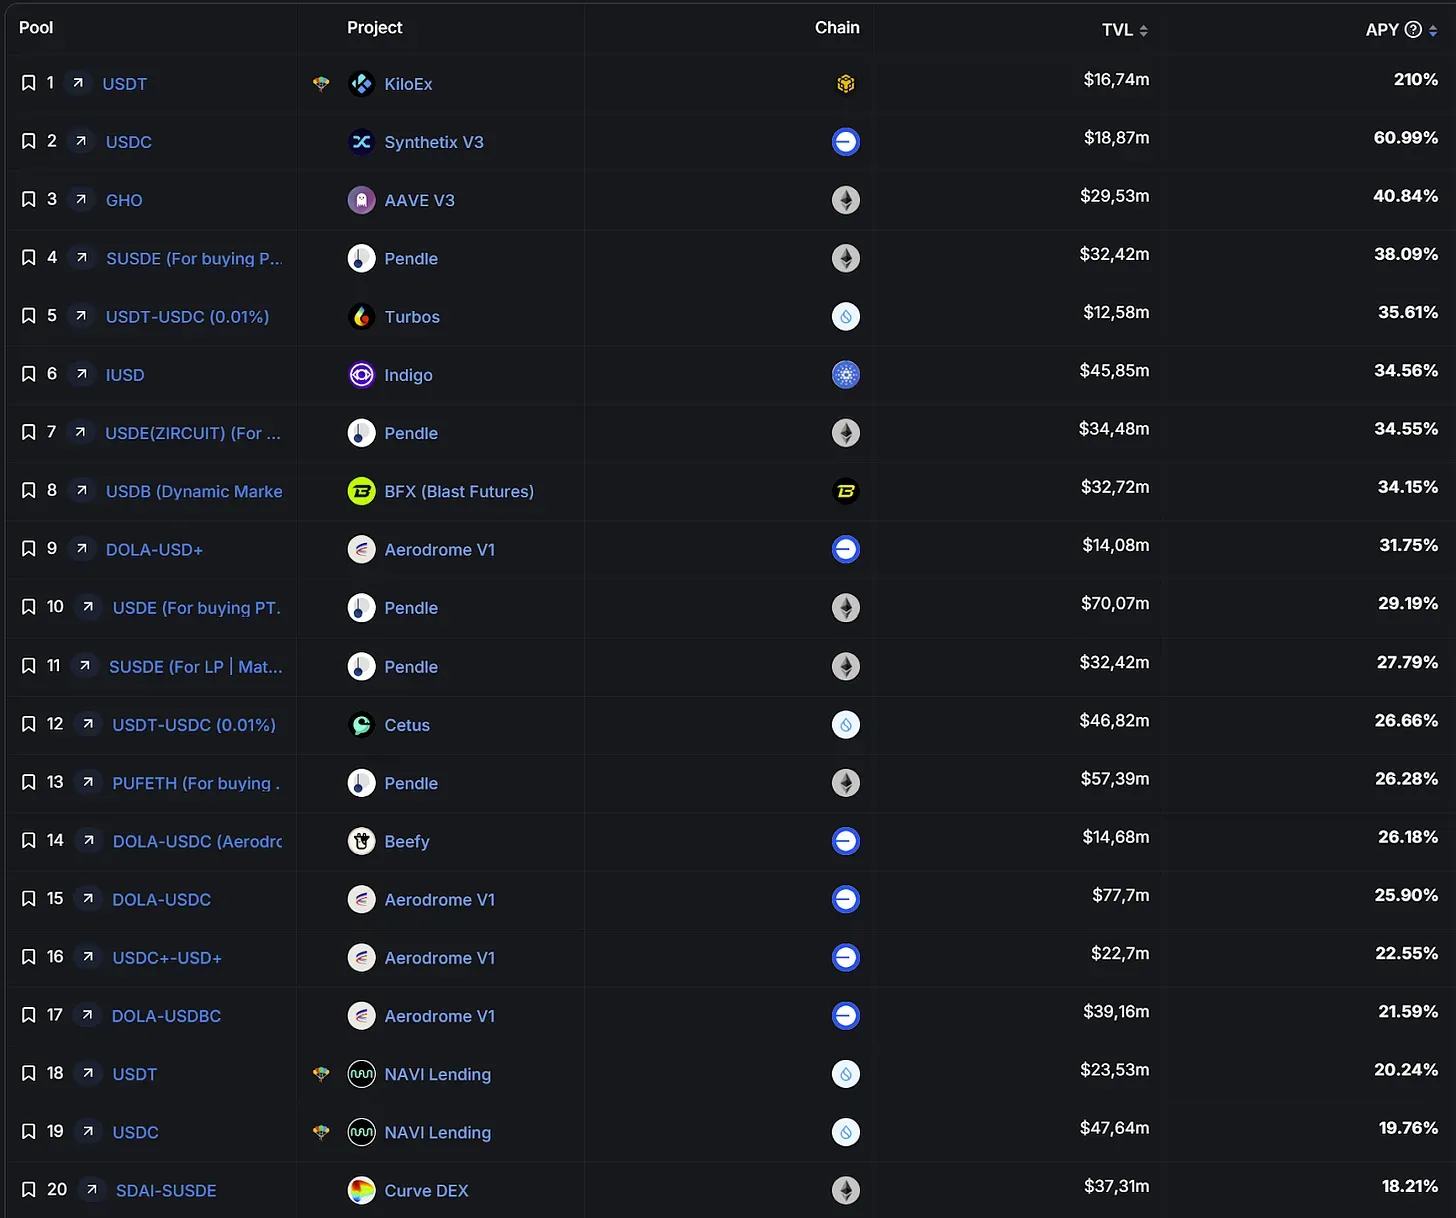The image size is (1456, 1218).
Task: Sort the table by APY arrows
Action: coord(1433,31)
